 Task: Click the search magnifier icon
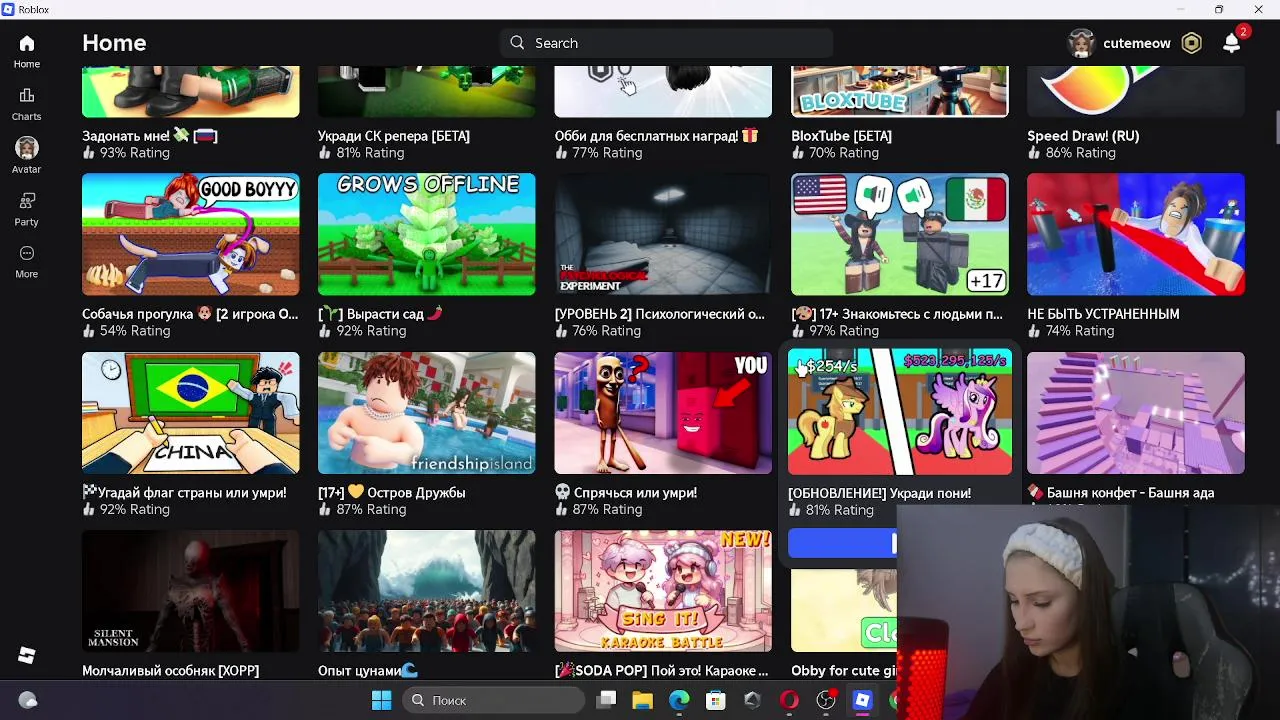[x=517, y=43]
